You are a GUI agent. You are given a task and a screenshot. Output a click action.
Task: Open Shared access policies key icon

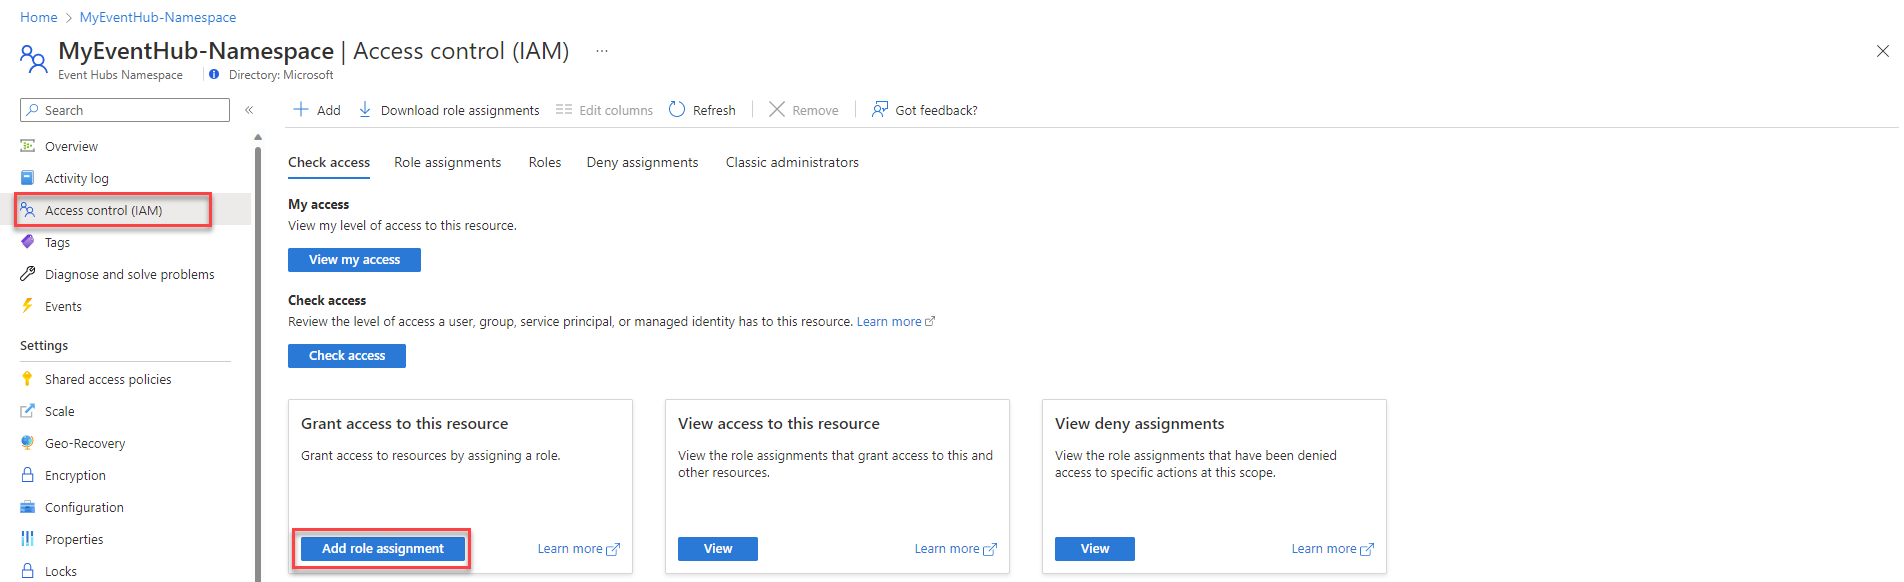coord(28,379)
